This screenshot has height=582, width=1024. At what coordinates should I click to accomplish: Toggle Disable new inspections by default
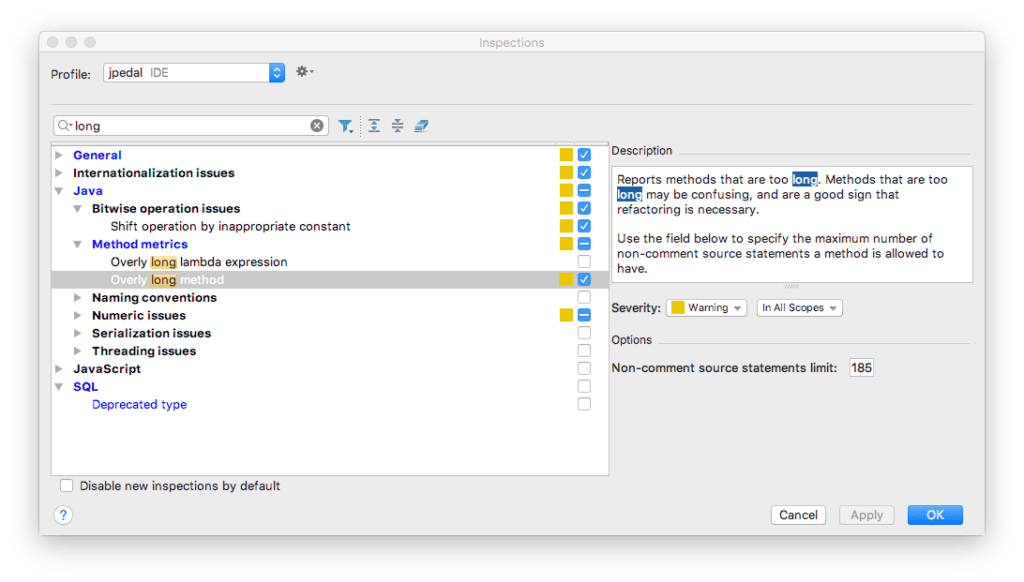tap(67, 486)
